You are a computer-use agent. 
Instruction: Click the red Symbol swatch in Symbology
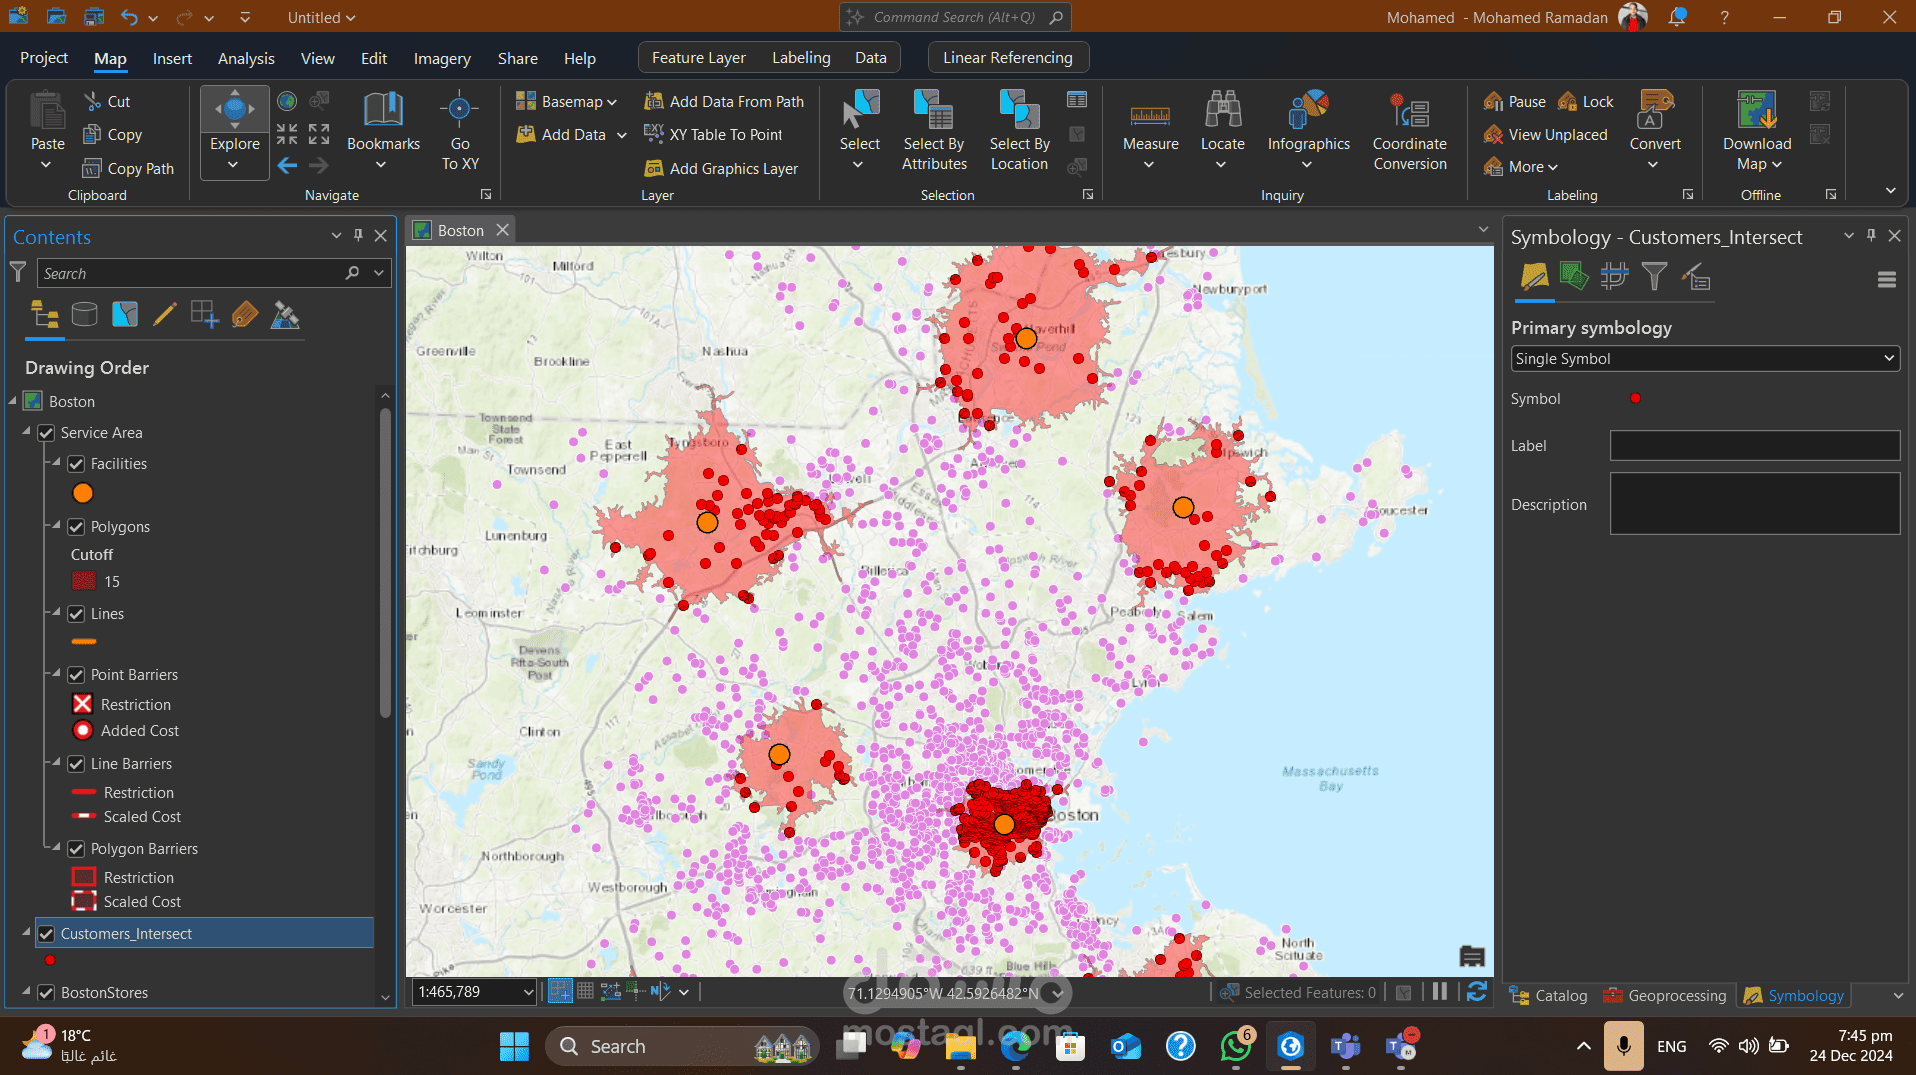1635,398
